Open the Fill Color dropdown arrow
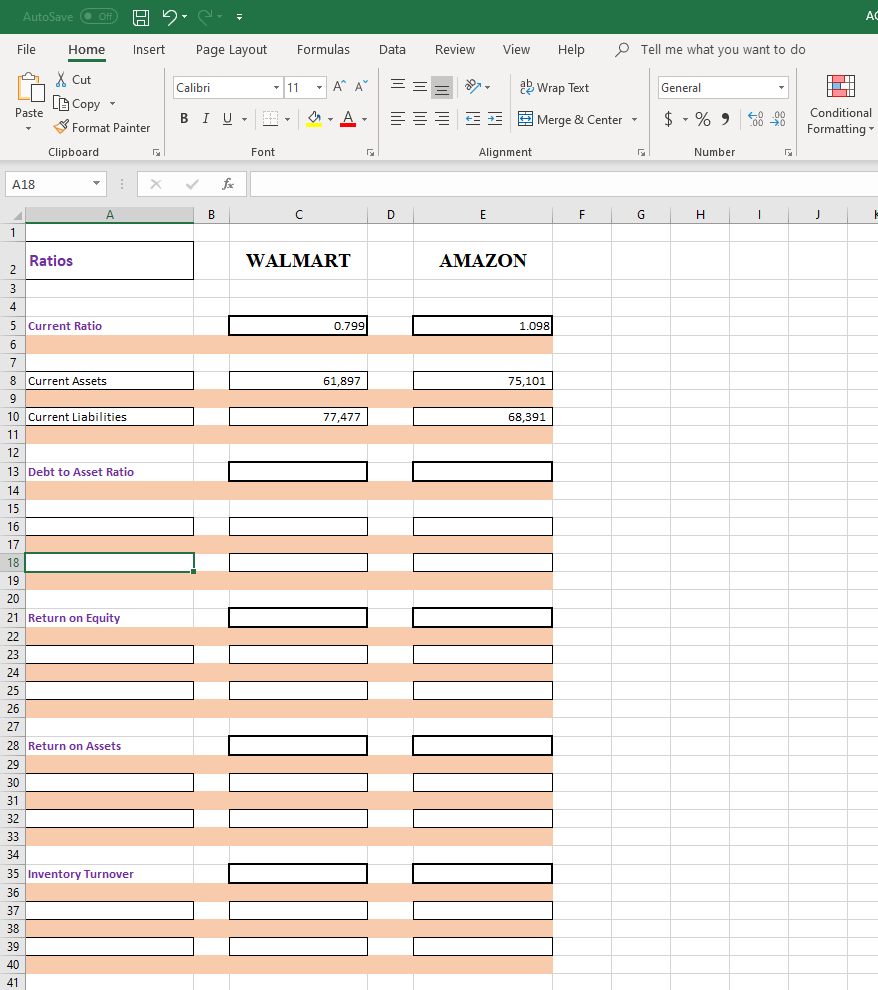Viewport: 878px width, 990px height. [x=330, y=119]
